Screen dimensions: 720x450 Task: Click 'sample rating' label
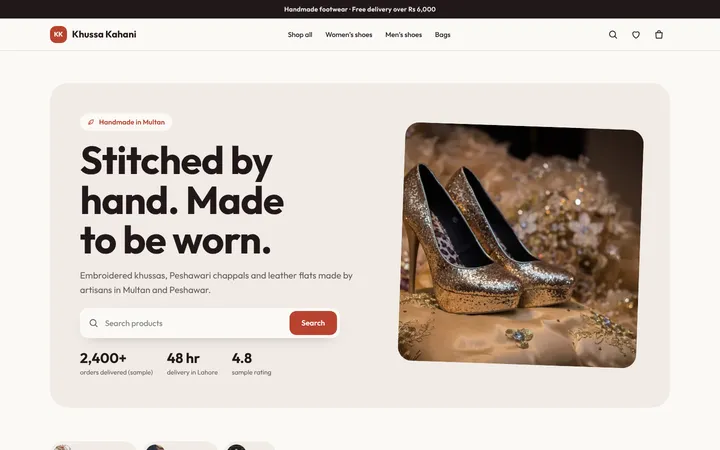[252, 372]
